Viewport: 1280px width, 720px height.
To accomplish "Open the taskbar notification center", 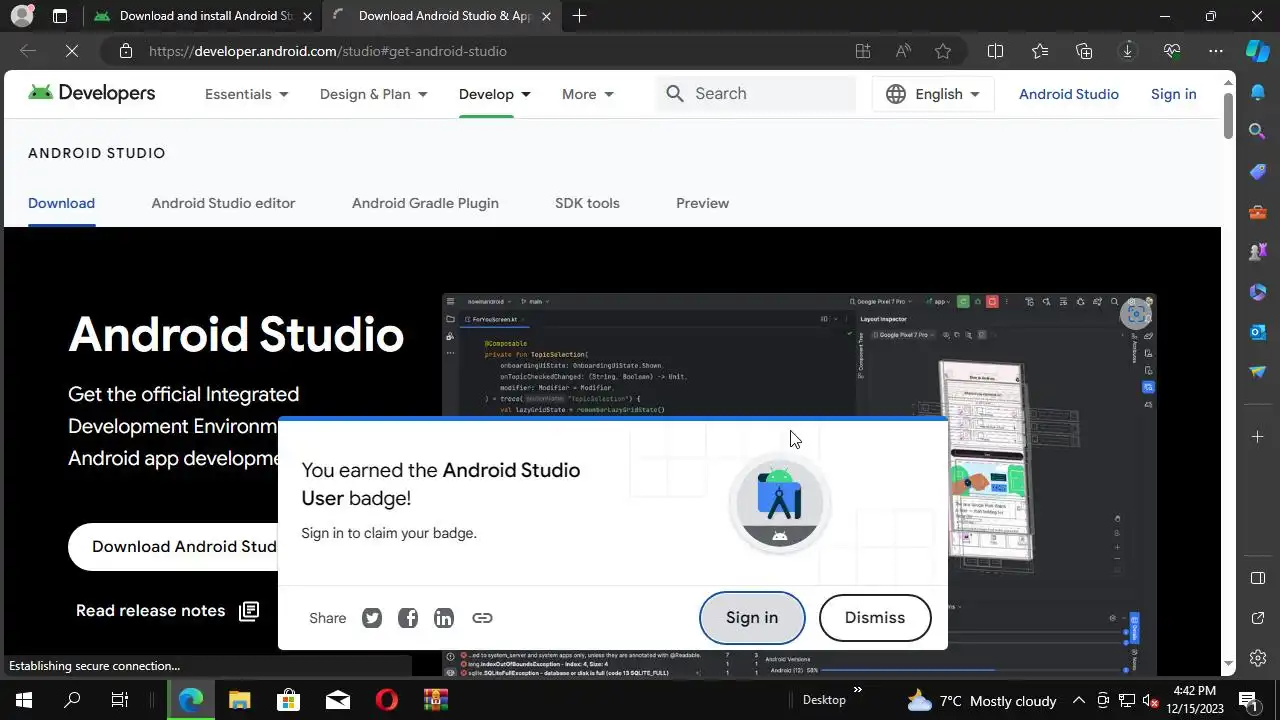I will [1248, 700].
